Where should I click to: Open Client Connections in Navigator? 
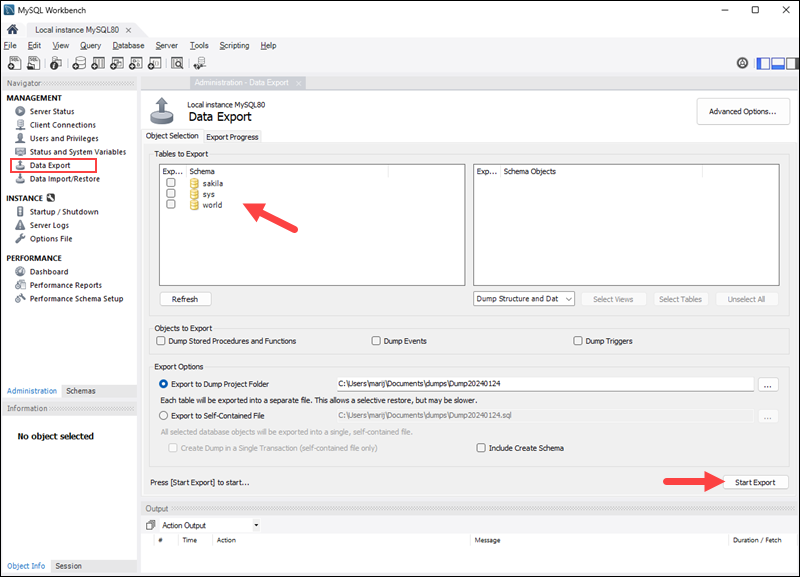62,125
